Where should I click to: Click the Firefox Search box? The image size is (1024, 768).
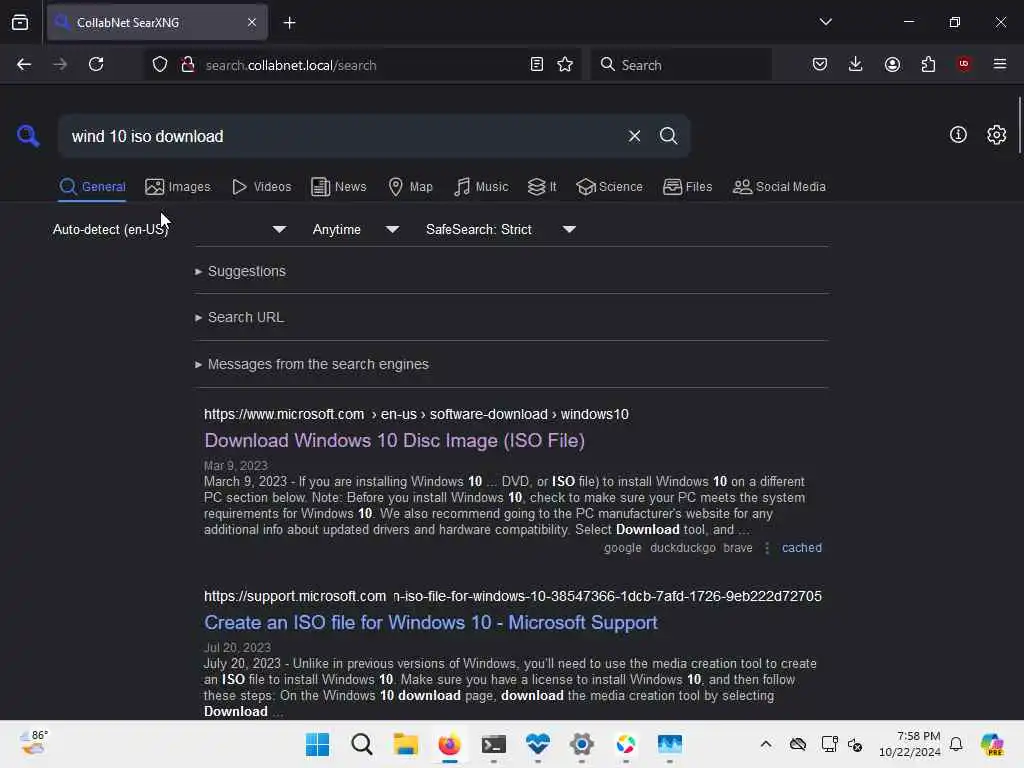(x=681, y=65)
